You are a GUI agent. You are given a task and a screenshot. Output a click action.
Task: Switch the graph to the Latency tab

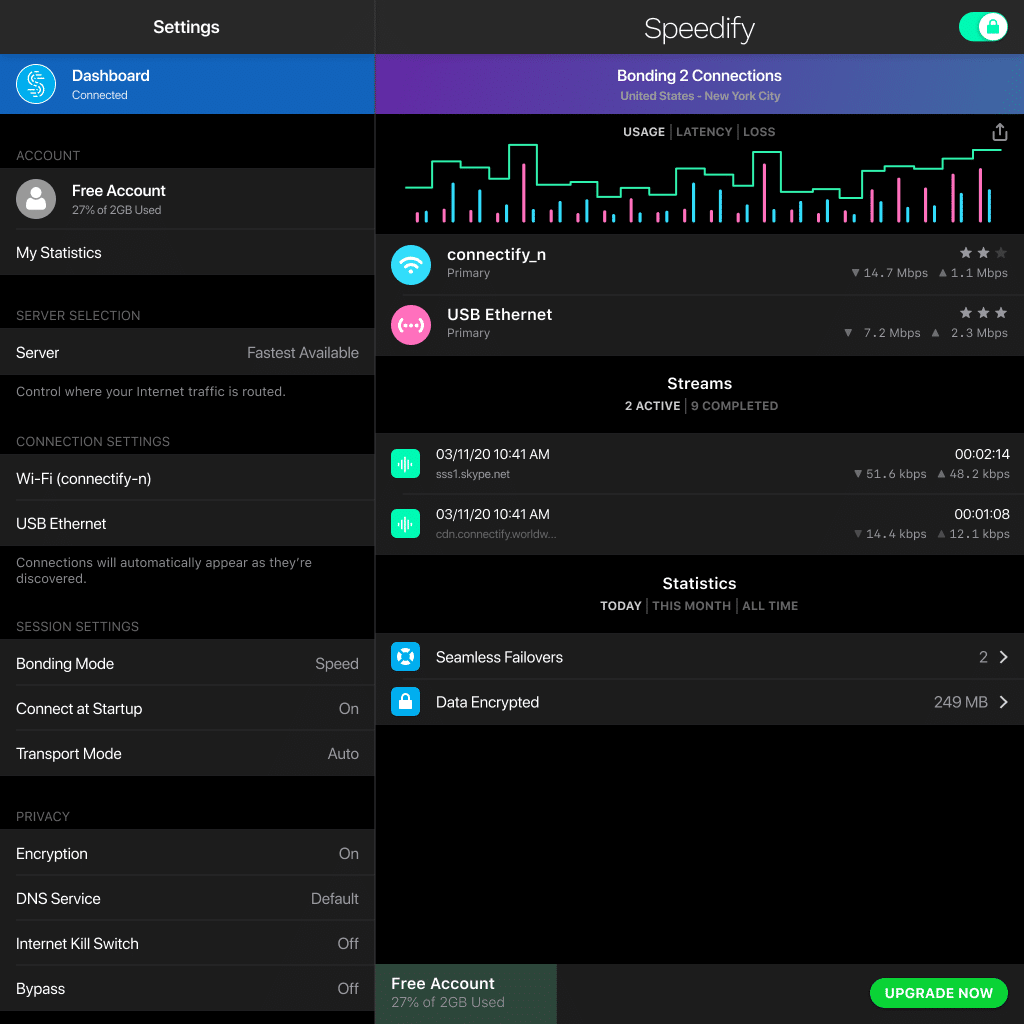(x=704, y=132)
